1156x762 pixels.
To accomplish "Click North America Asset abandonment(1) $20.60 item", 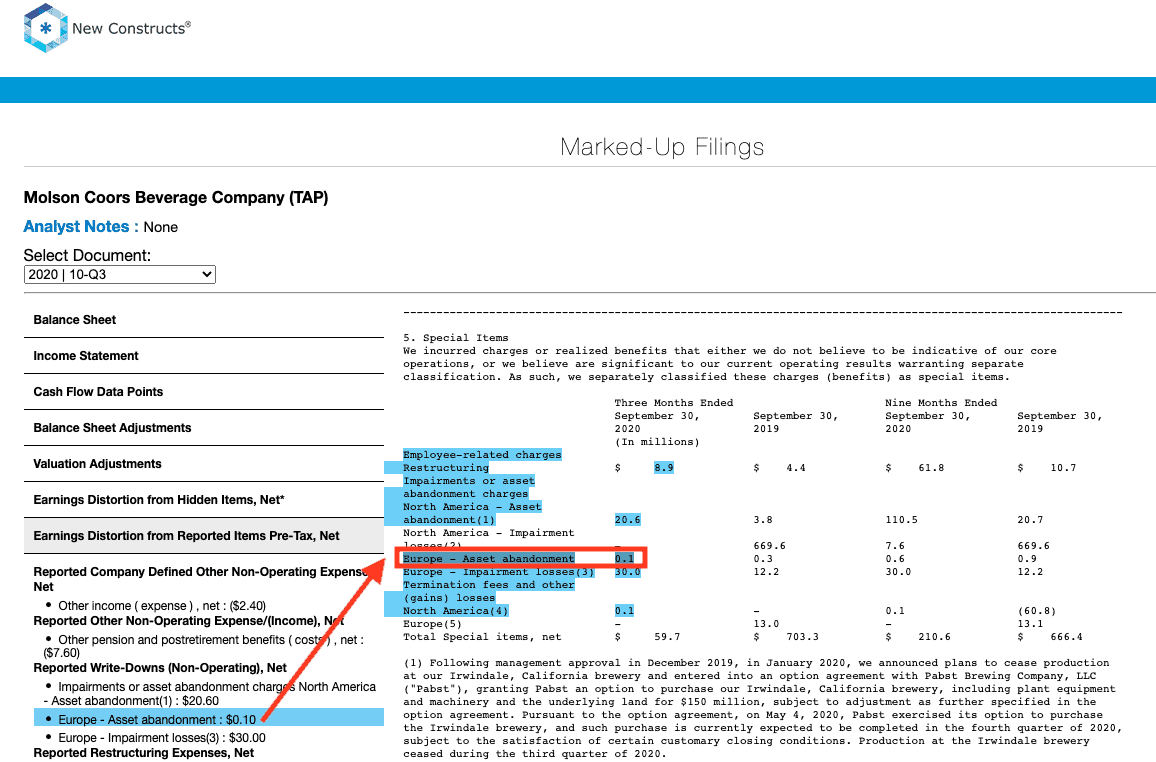I will [209, 694].
